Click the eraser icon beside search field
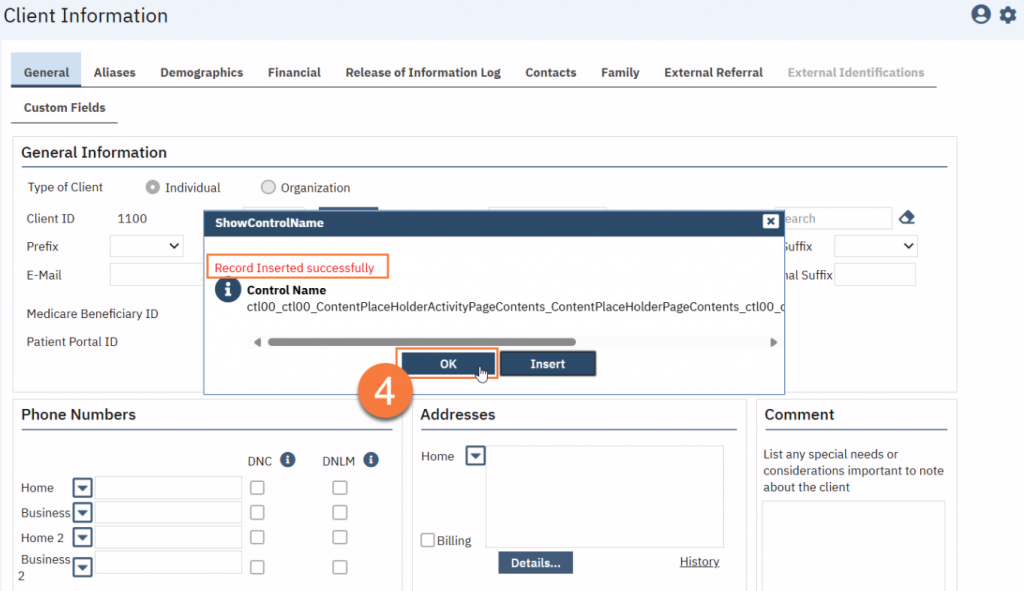This screenshot has width=1024, height=591. click(906, 218)
